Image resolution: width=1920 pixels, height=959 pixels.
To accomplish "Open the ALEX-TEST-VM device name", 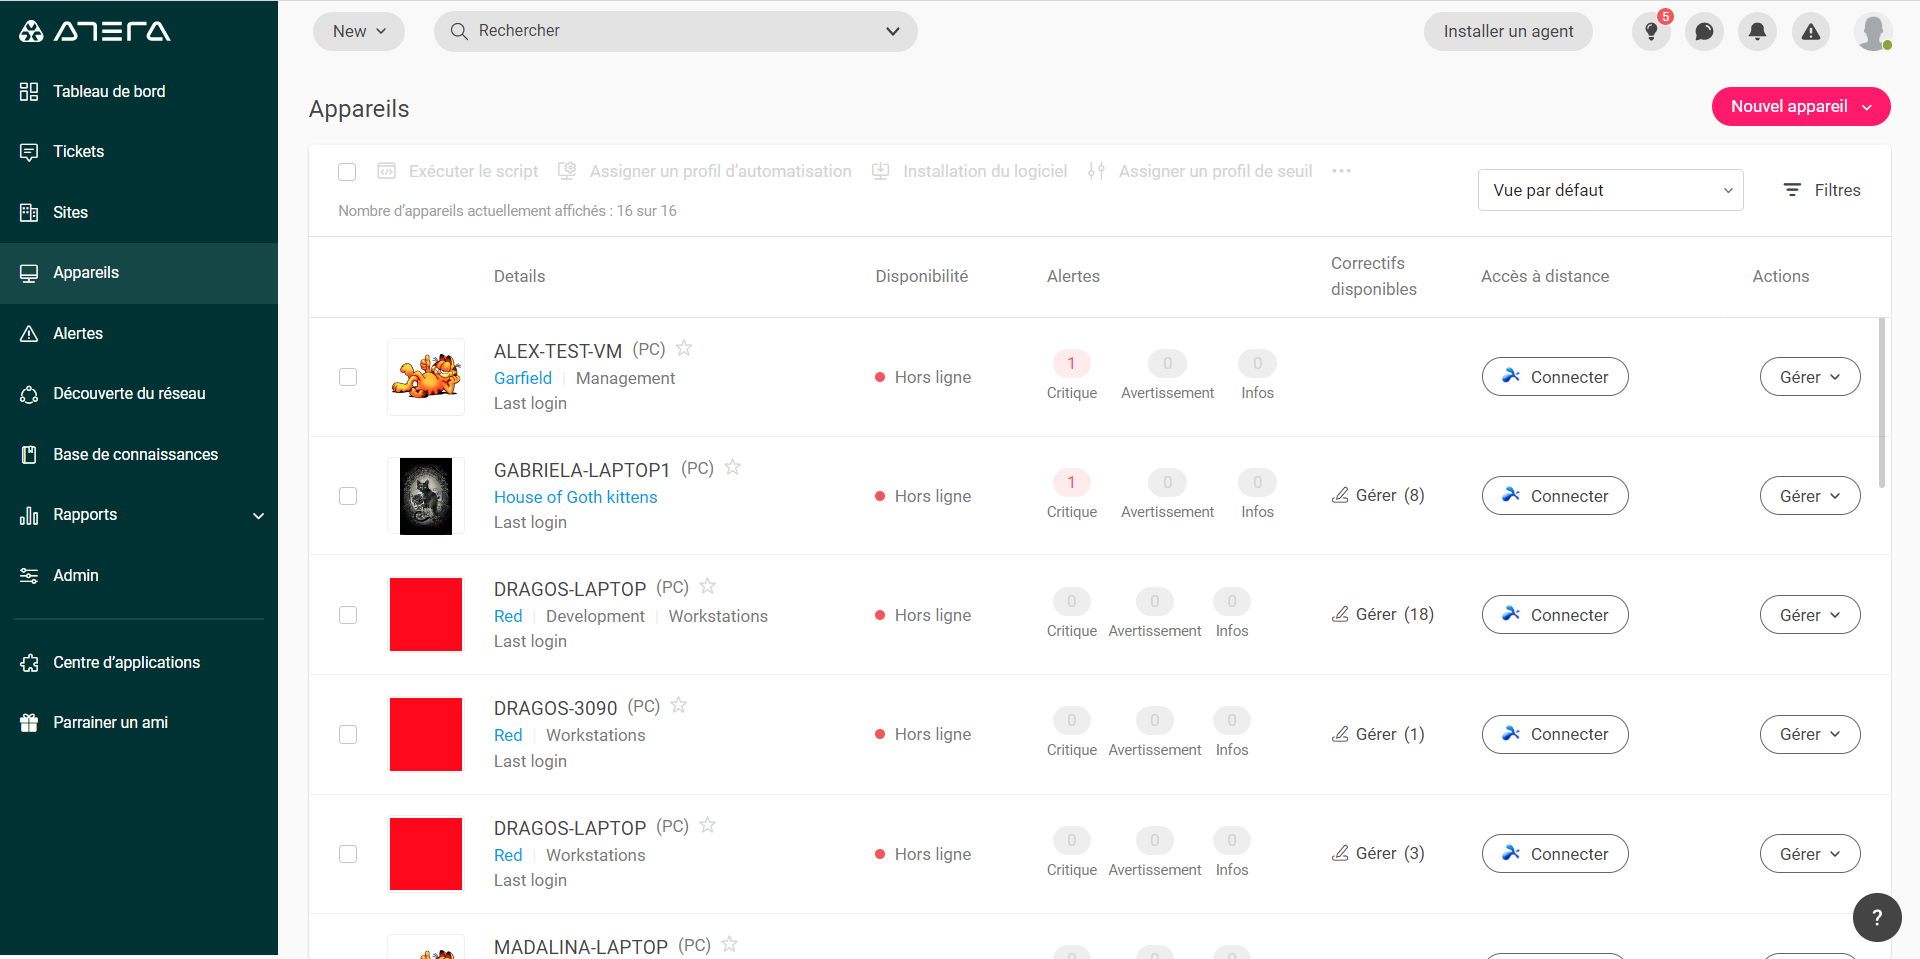I will (558, 351).
